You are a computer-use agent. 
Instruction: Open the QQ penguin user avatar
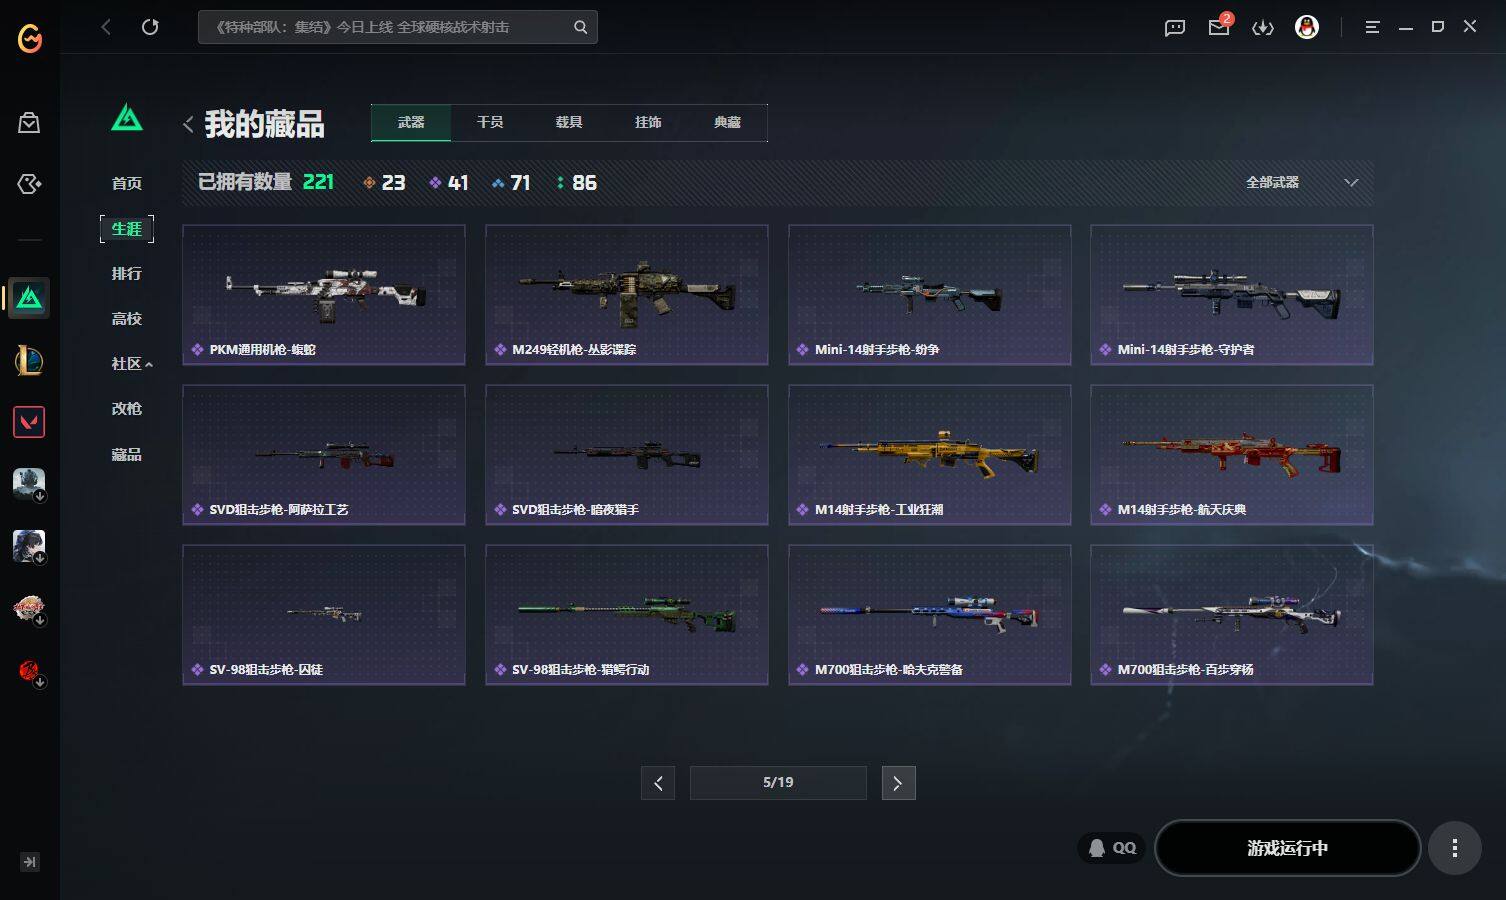(1307, 27)
